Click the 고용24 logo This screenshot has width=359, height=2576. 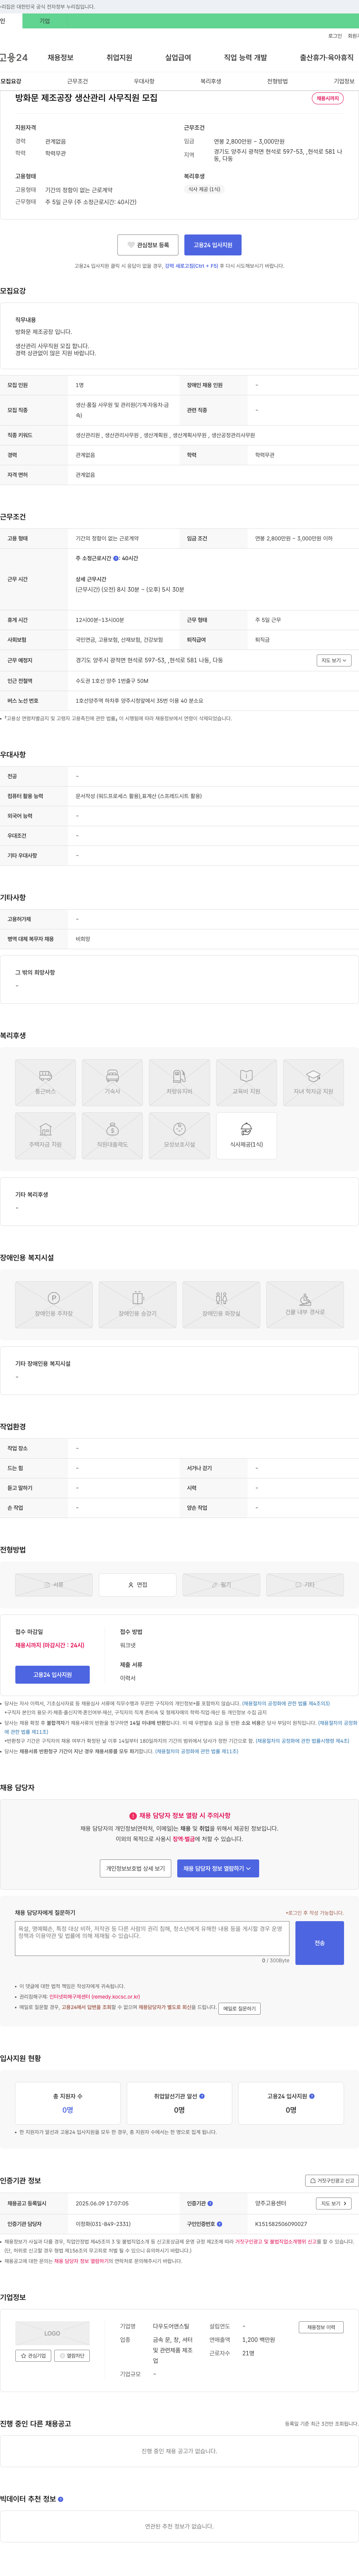click(14, 58)
